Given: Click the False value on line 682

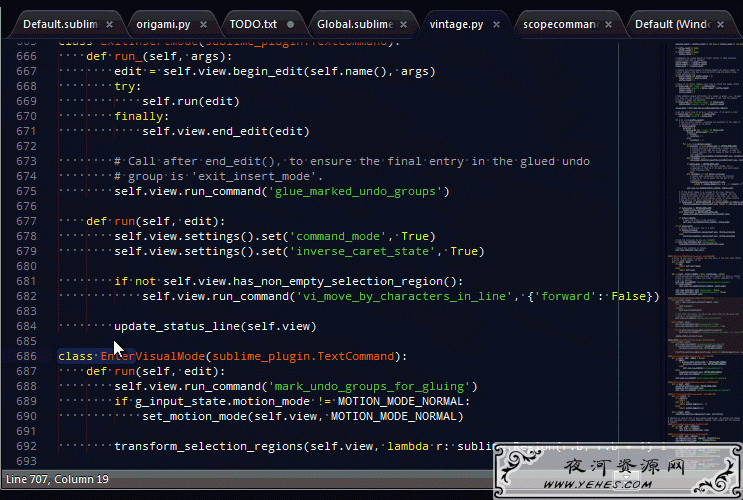Looking at the screenshot, I should click(x=628, y=296).
